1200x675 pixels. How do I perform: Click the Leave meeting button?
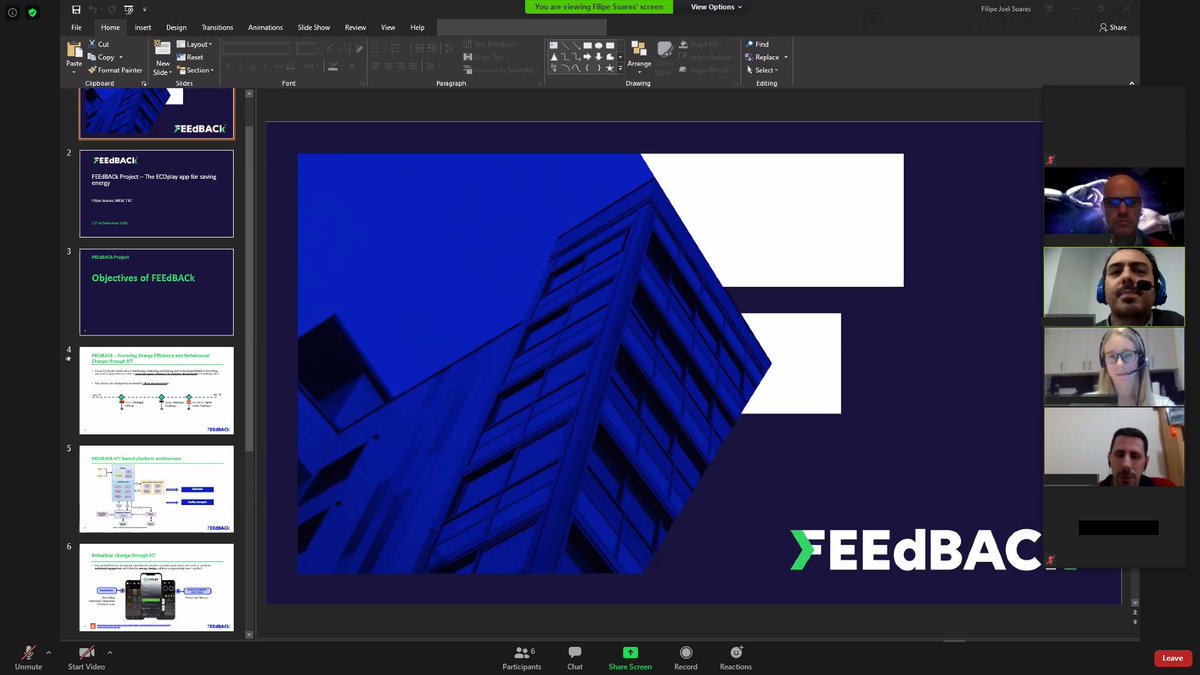pos(1171,658)
